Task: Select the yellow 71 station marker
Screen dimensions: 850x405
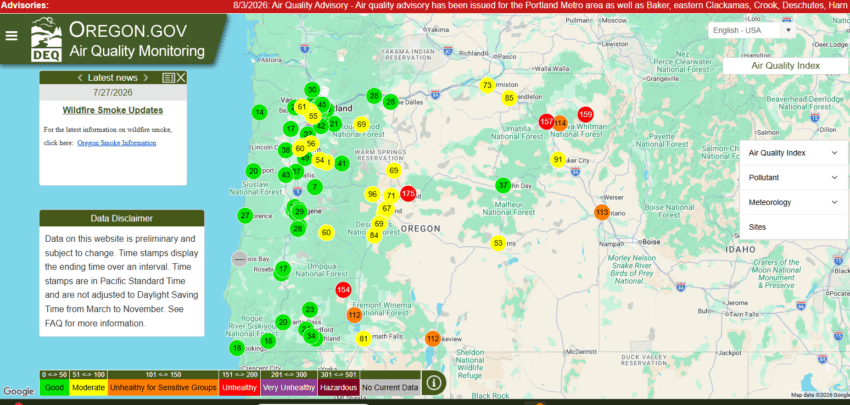Action: pos(391,196)
